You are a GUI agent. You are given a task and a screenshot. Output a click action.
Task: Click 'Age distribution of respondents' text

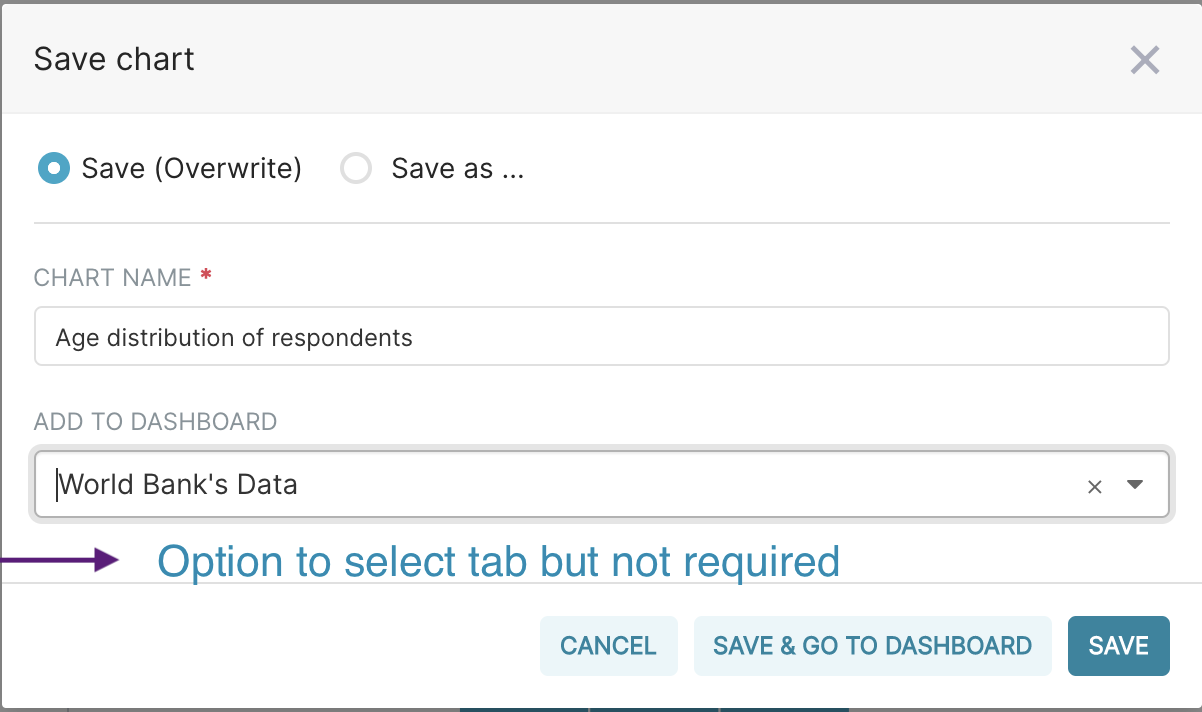click(x=234, y=338)
